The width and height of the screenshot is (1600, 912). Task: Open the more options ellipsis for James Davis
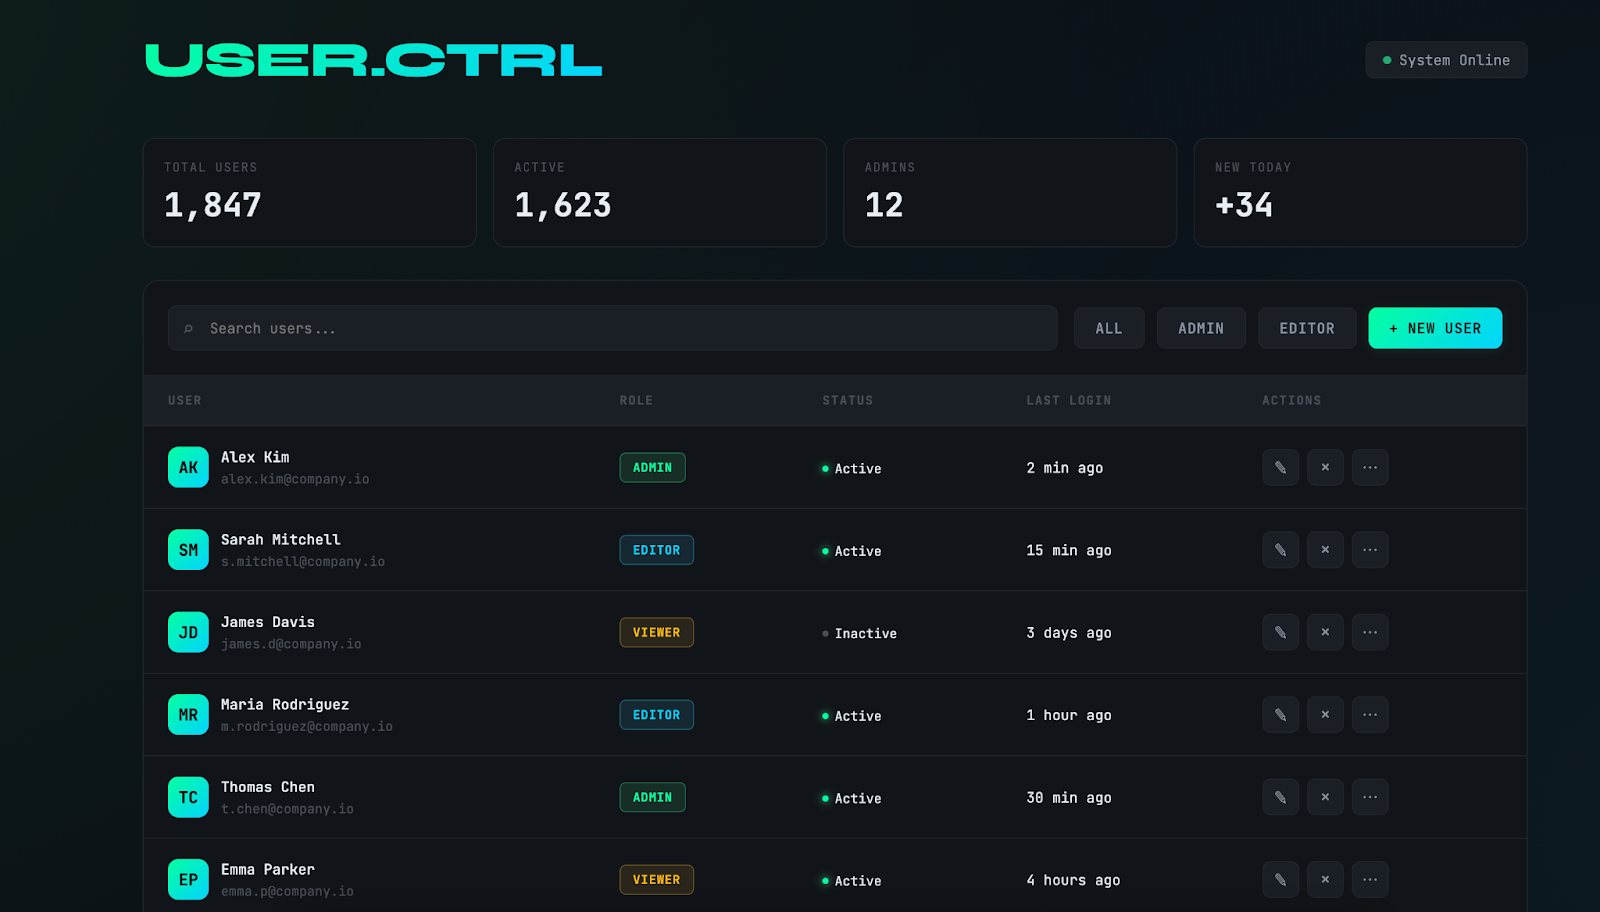pos(1370,632)
